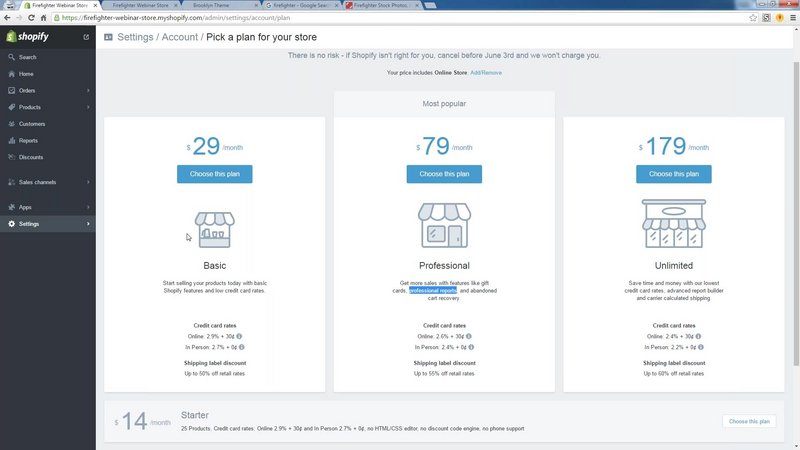Click the browser Home icon
Image resolution: width=800 pixels, height=450 pixels.
(43, 17)
